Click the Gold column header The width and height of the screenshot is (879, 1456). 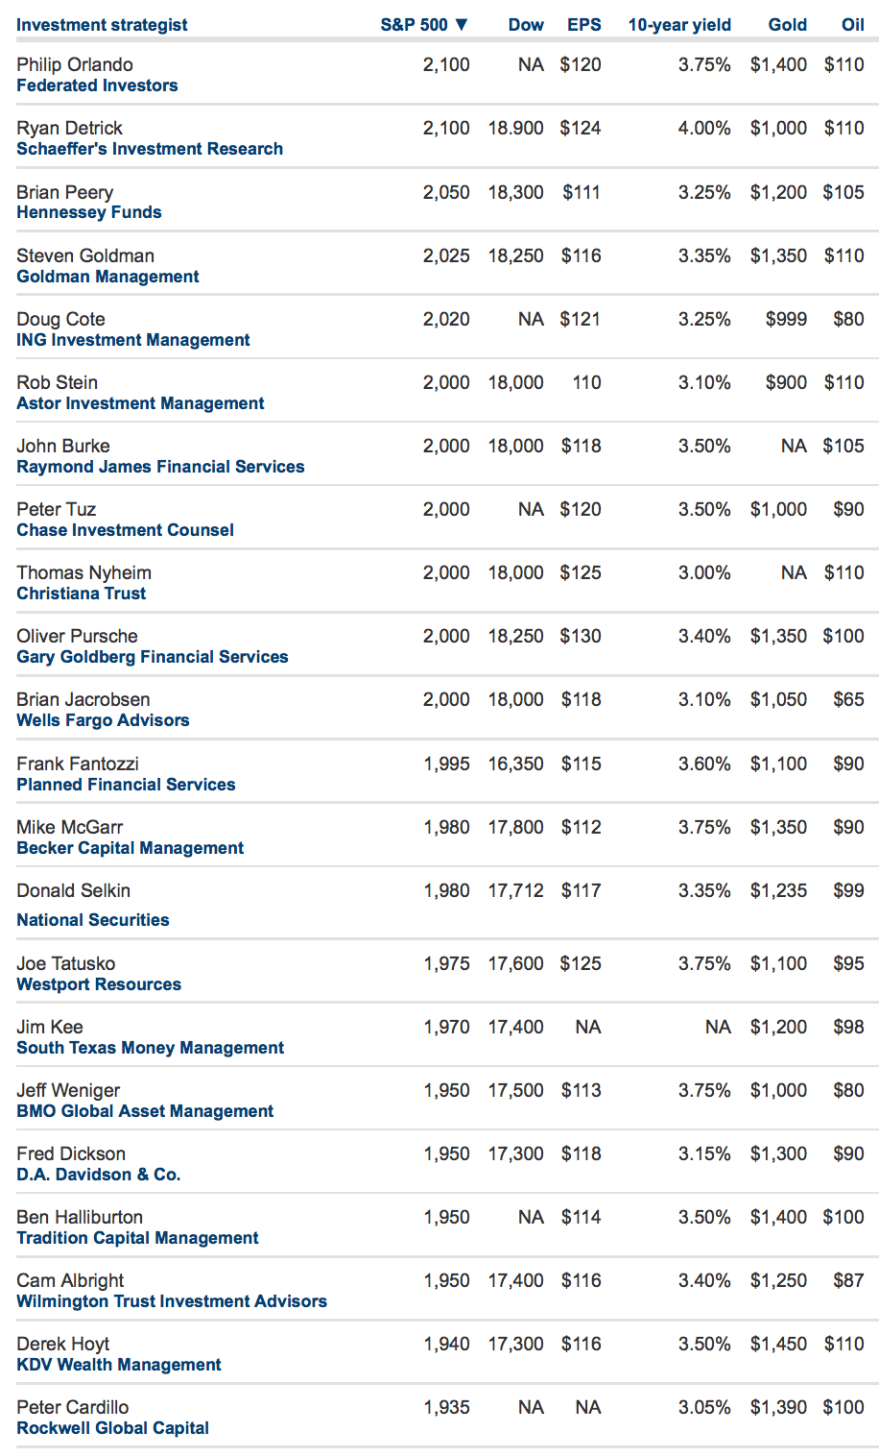click(787, 25)
